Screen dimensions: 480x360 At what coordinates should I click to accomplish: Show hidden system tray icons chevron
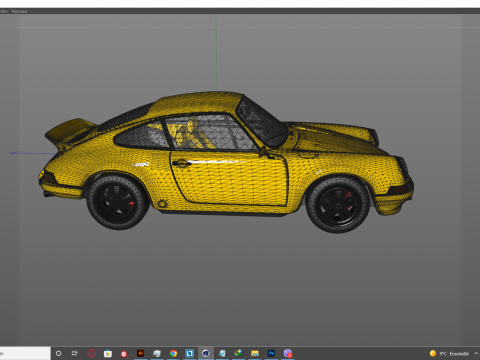[476, 353]
